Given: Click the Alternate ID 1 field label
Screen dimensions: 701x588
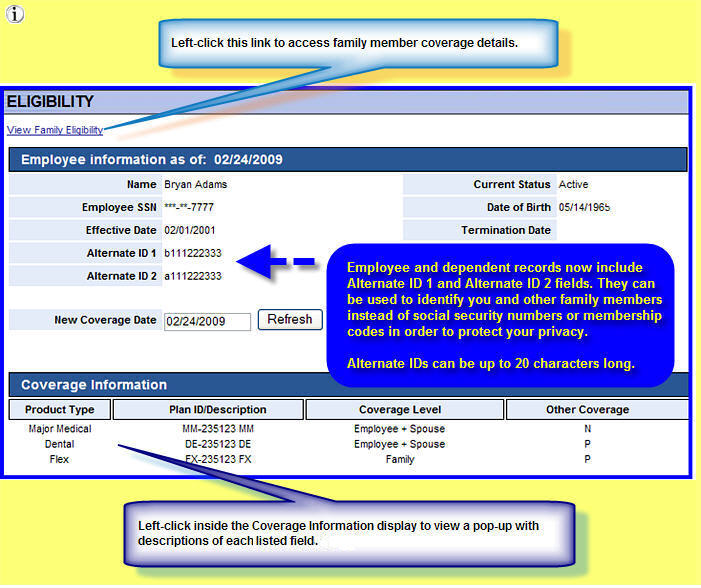Looking at the screenshot, I should 121,253.
